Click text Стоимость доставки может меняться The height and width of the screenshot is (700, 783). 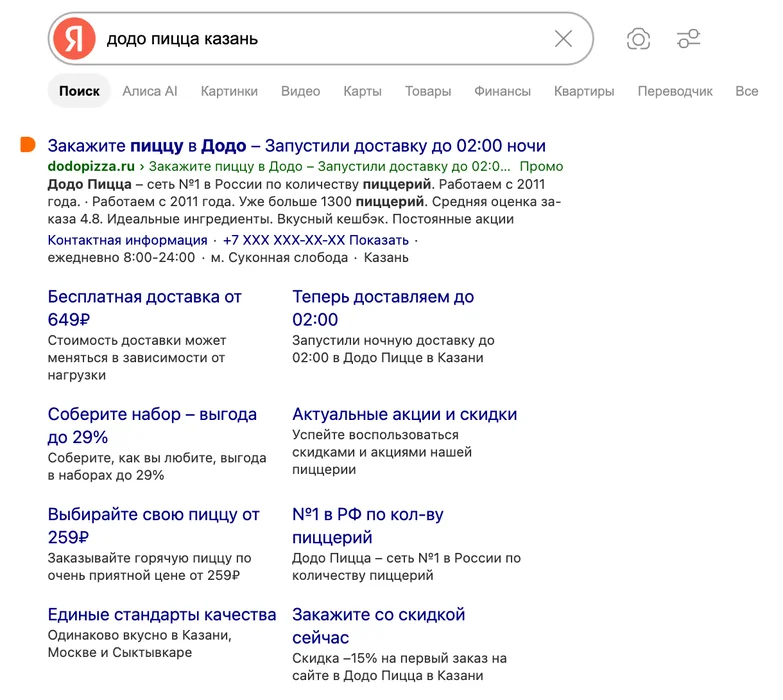[137, 357]
